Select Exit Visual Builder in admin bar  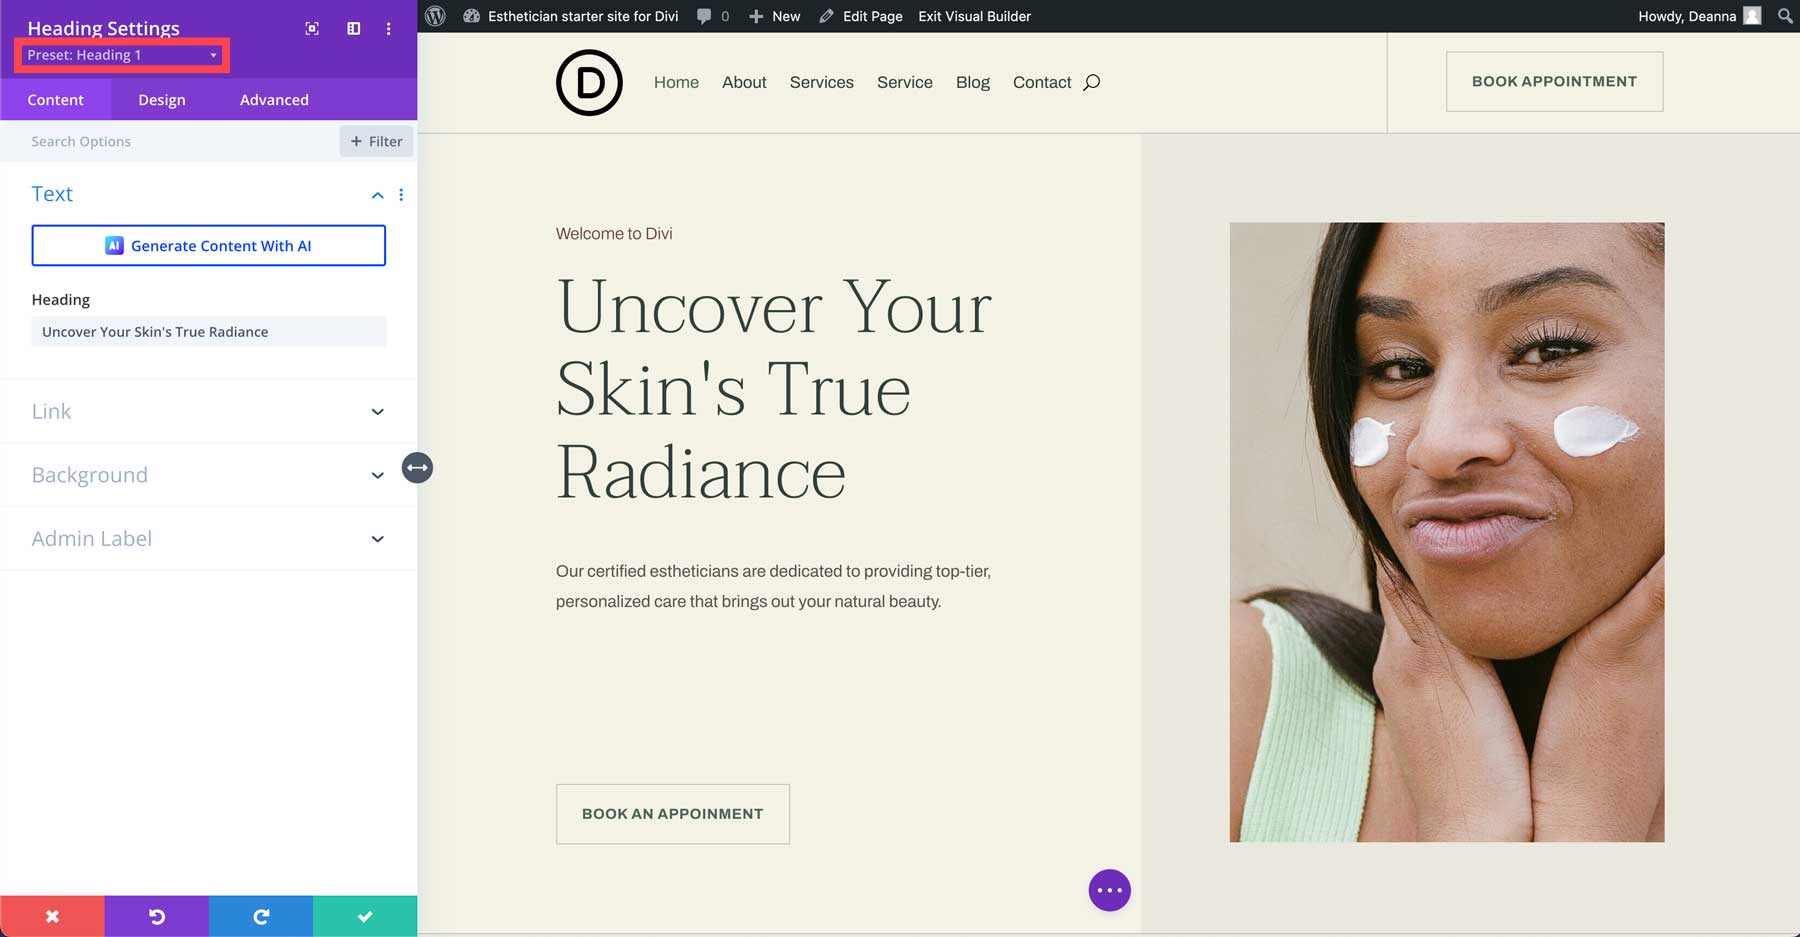pyautogui.click(x=974, y=16)
